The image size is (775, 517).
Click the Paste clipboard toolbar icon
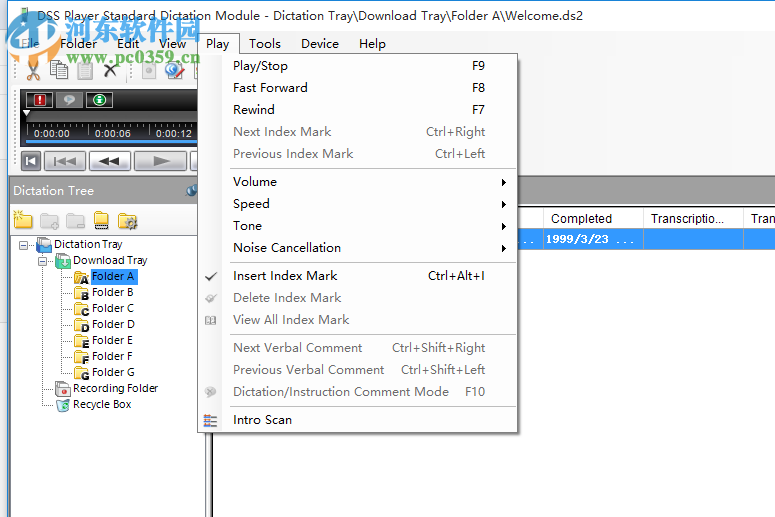tap(85, 71)
